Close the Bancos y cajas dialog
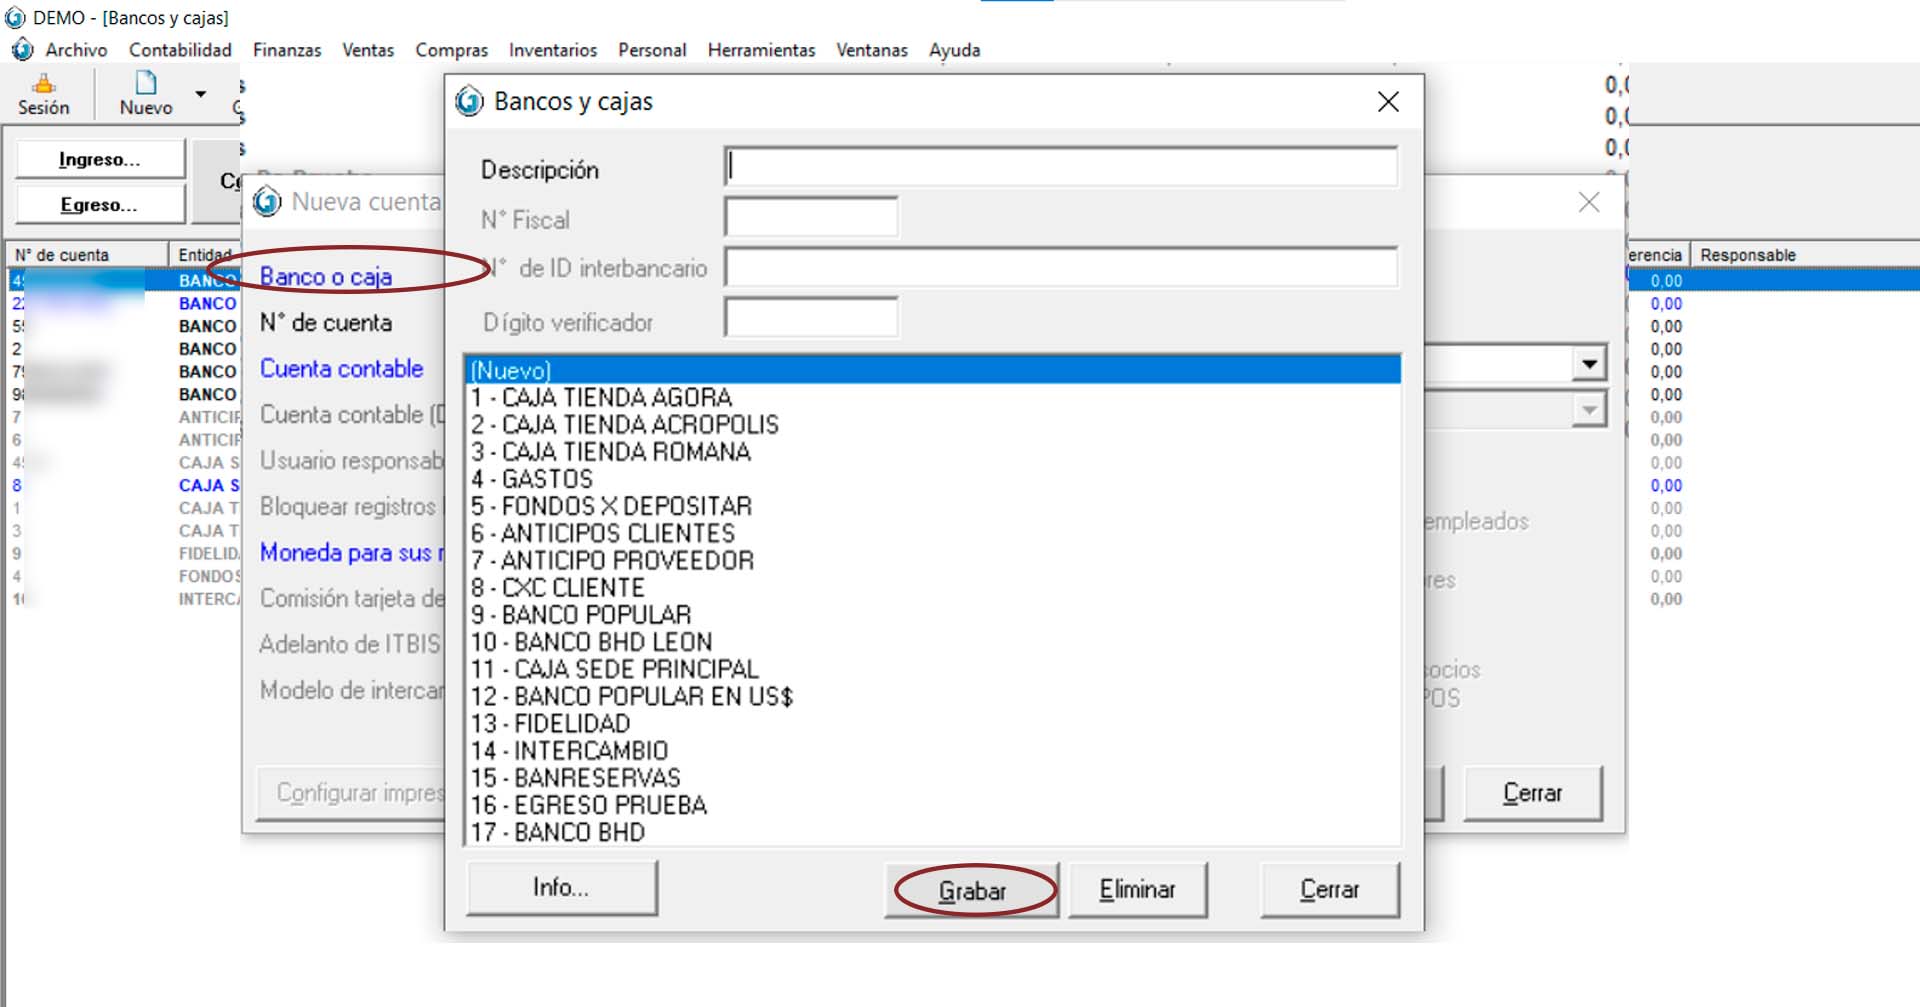The width and height of the screenshot is (1920, 1007). point(1388,102)
